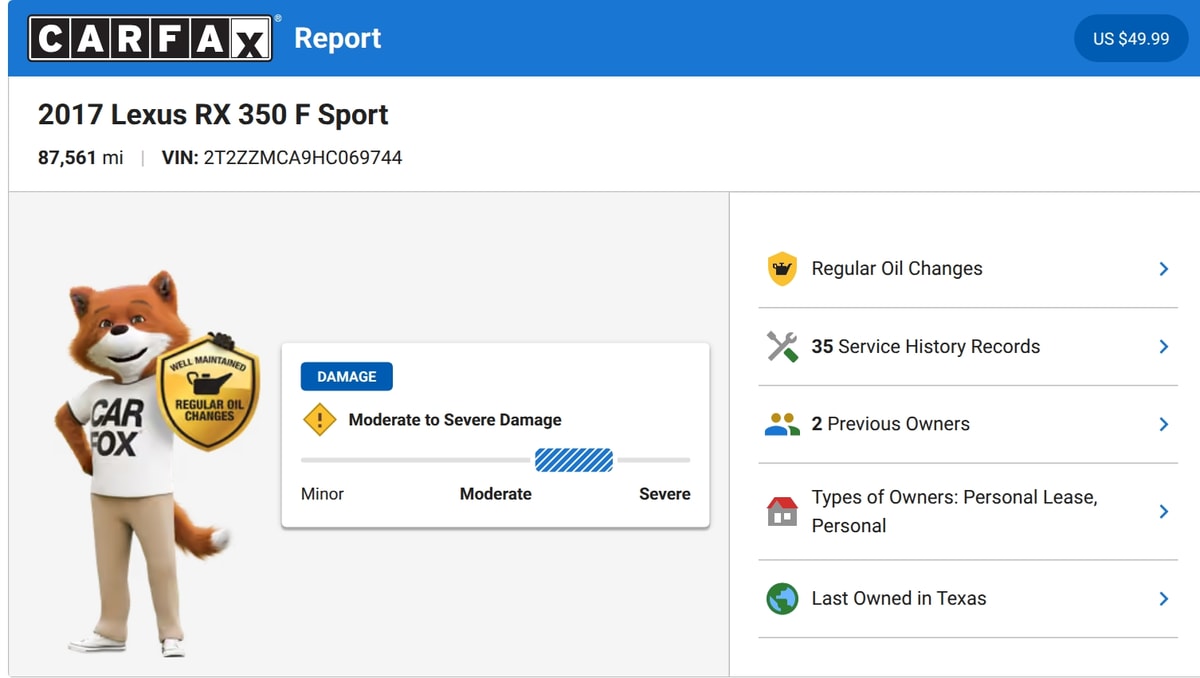The width and height of the screenshot is (1200, 678).
Task: Click the wrench service history icon
Action: pos(782,346)
